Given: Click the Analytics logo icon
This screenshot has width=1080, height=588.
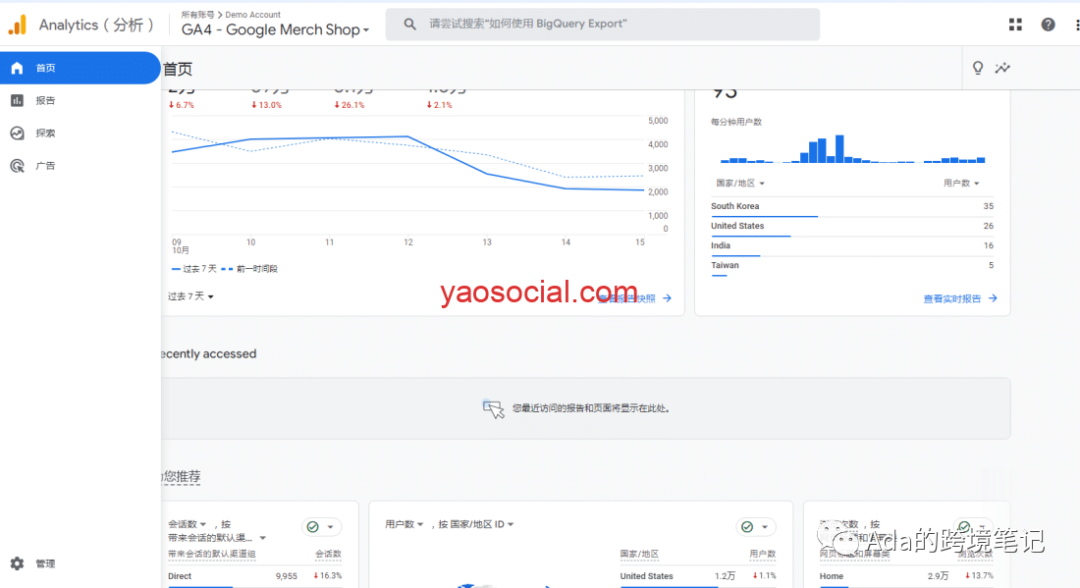Looking at the screenshot, I should pyautogui.click(x=17, y=25).
